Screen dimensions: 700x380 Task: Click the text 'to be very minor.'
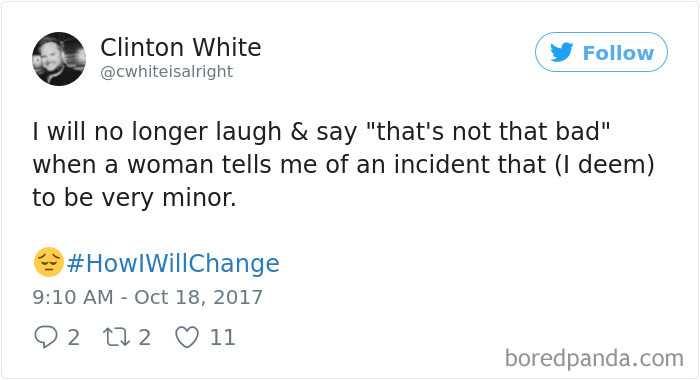[134, 197]
